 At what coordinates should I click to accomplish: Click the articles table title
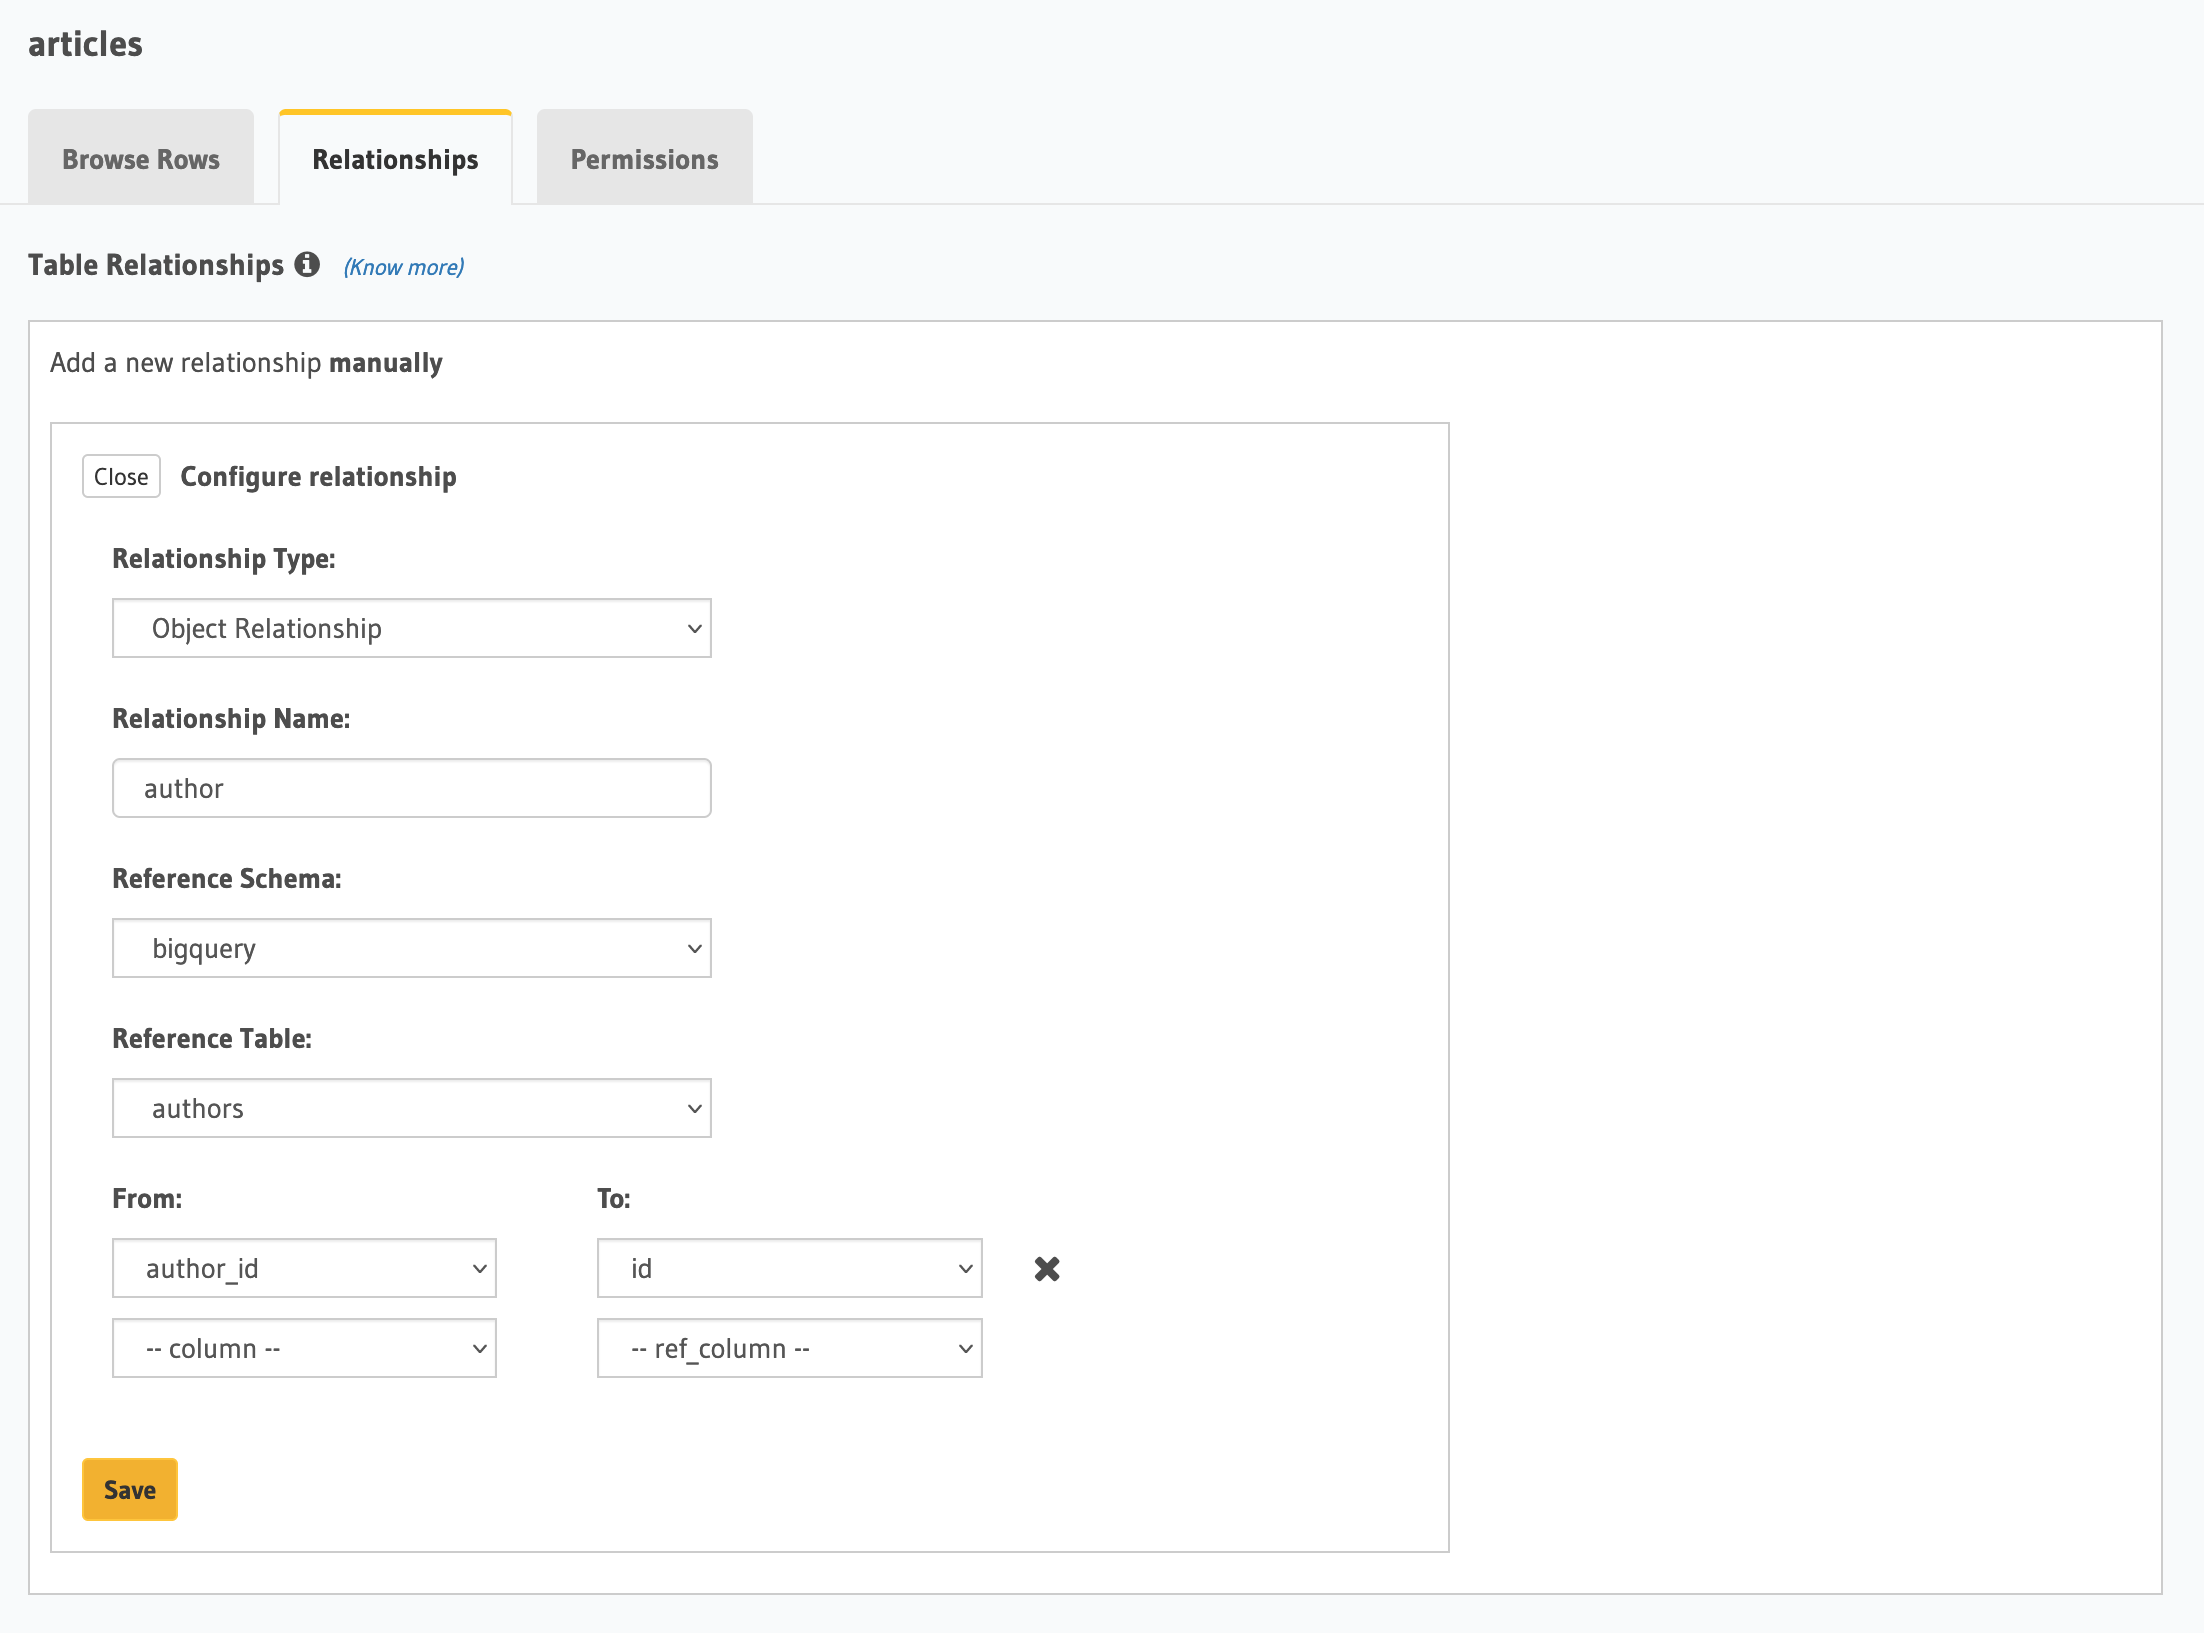tap(85, 44)
